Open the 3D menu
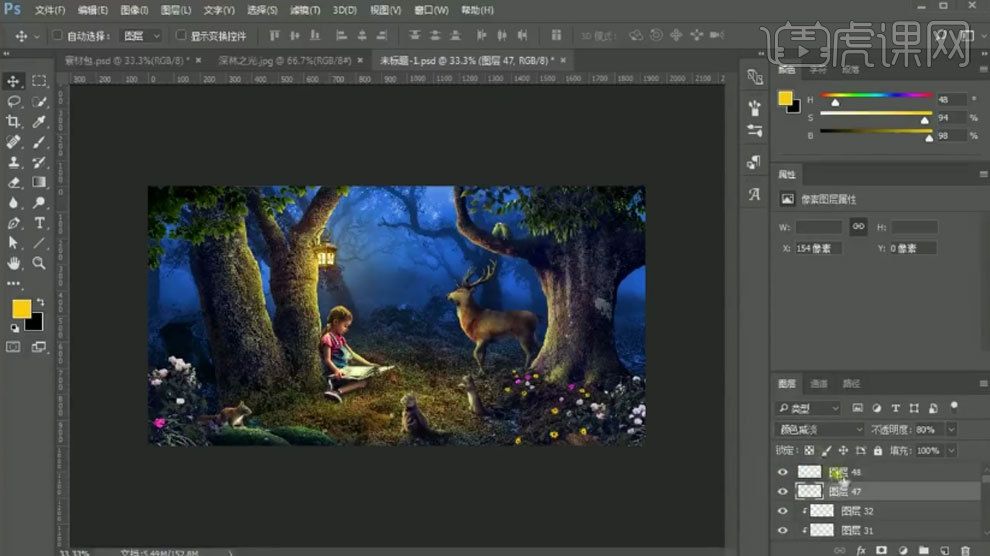The image size is (990, 556). (345, 10)
